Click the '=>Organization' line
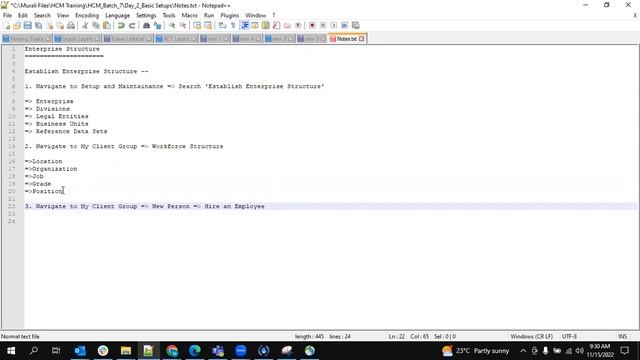640x360 pixels. click(51, 169)
